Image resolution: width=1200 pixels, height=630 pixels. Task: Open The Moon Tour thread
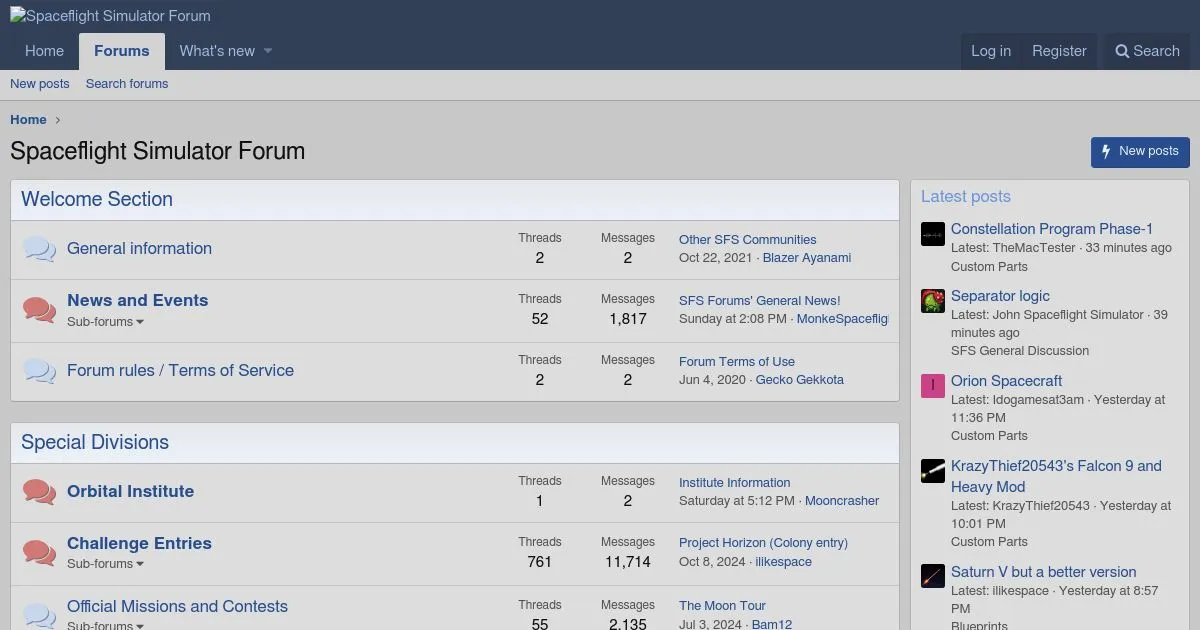click(x=722, y=606)
